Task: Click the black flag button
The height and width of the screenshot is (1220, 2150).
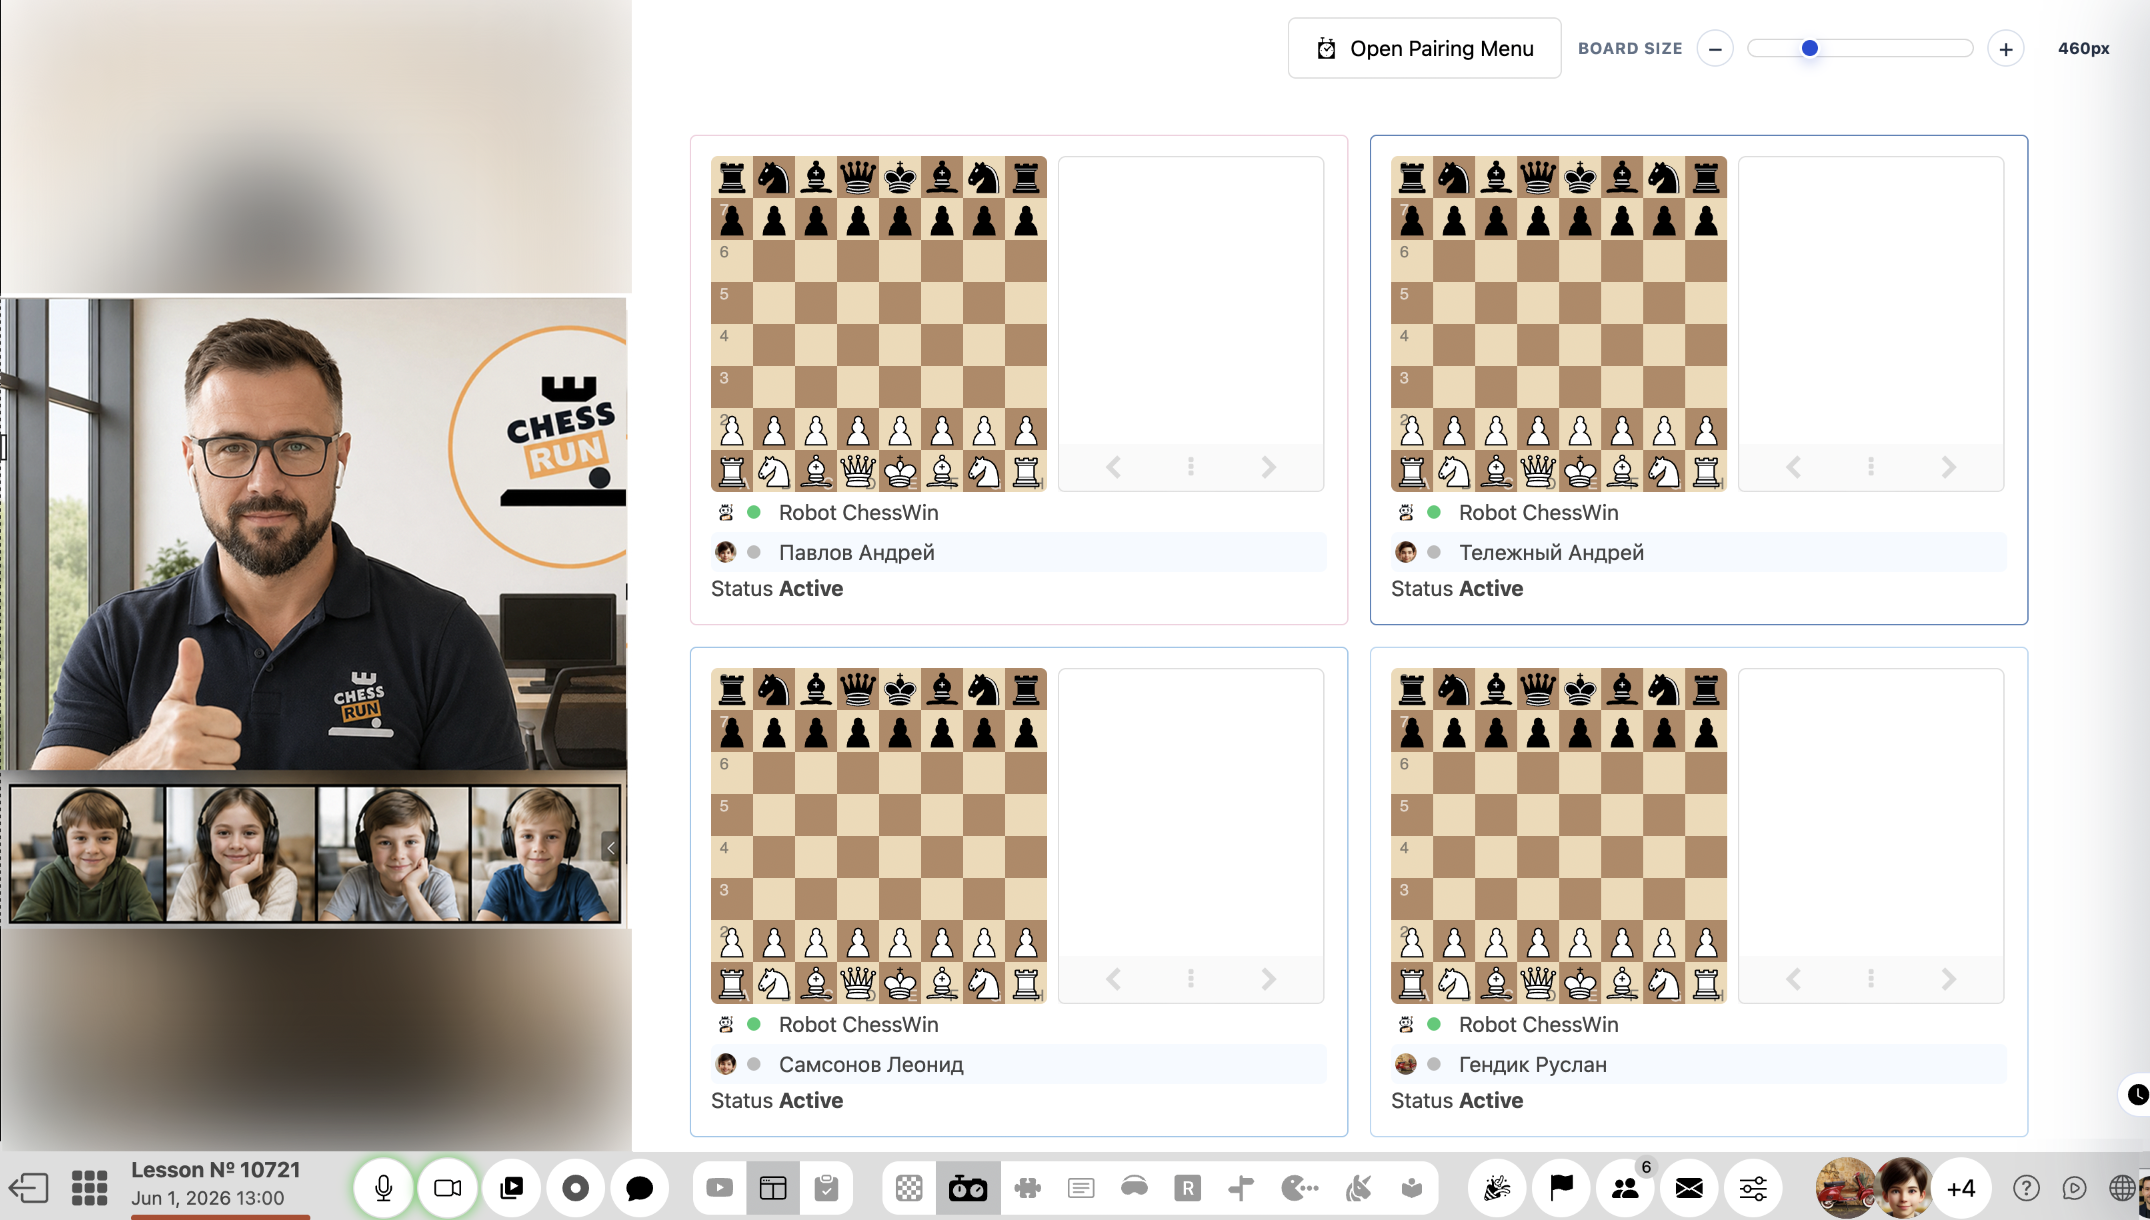Action: [x=1561, y=1188]
